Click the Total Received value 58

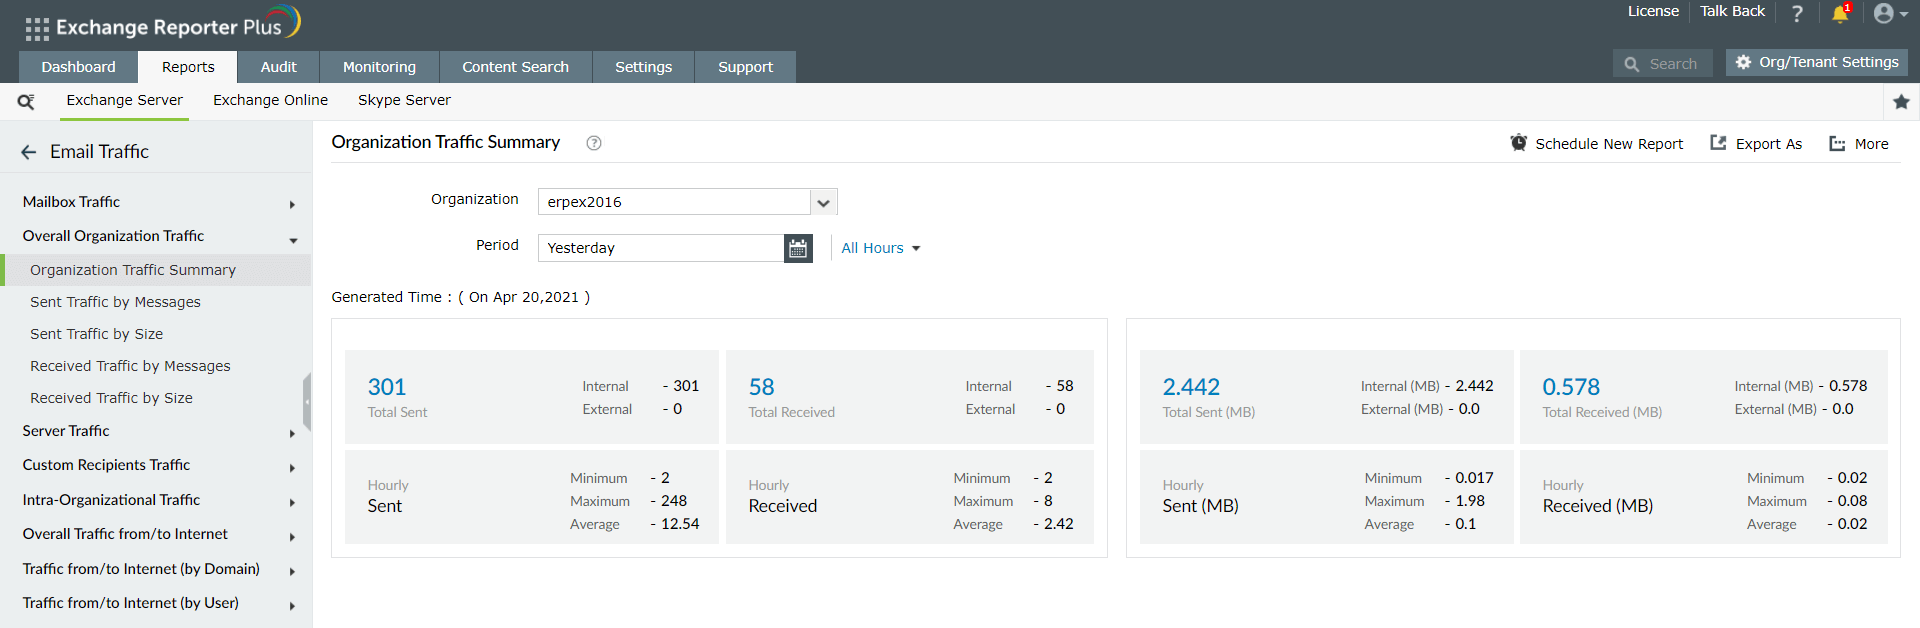761,387
